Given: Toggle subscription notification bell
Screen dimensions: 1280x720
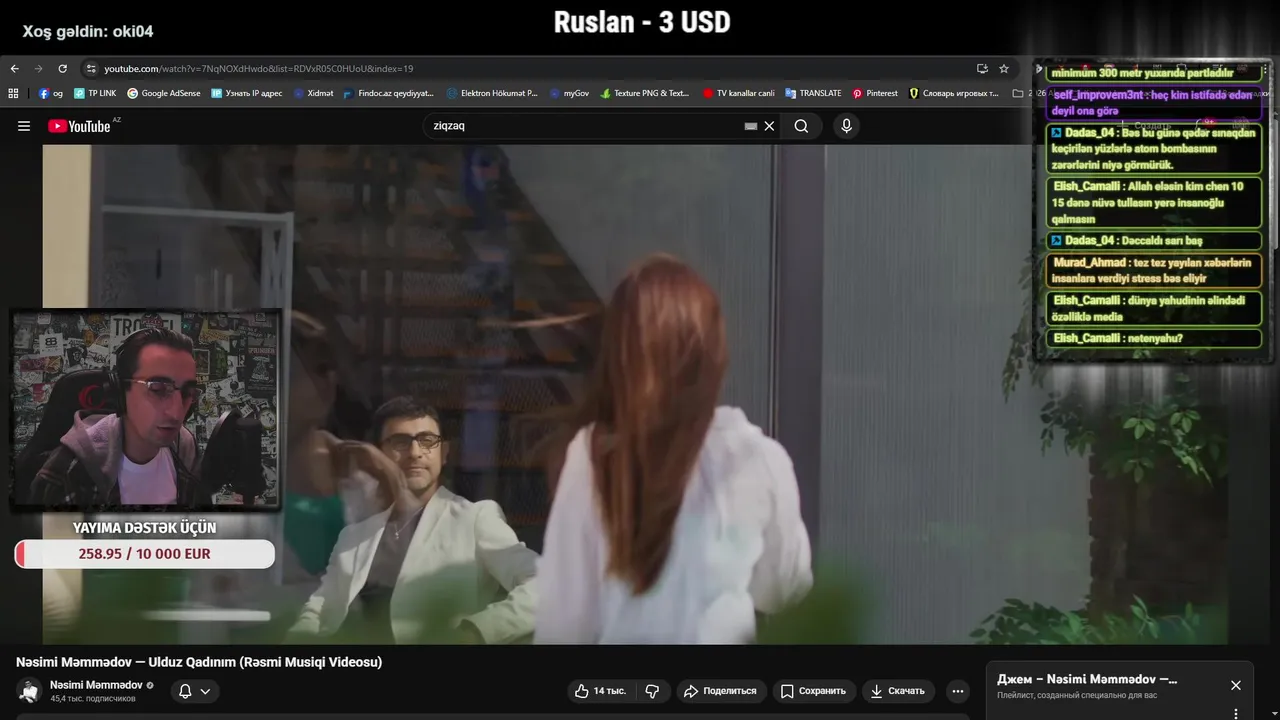Looking at the screenshot, I should point(185,691).
